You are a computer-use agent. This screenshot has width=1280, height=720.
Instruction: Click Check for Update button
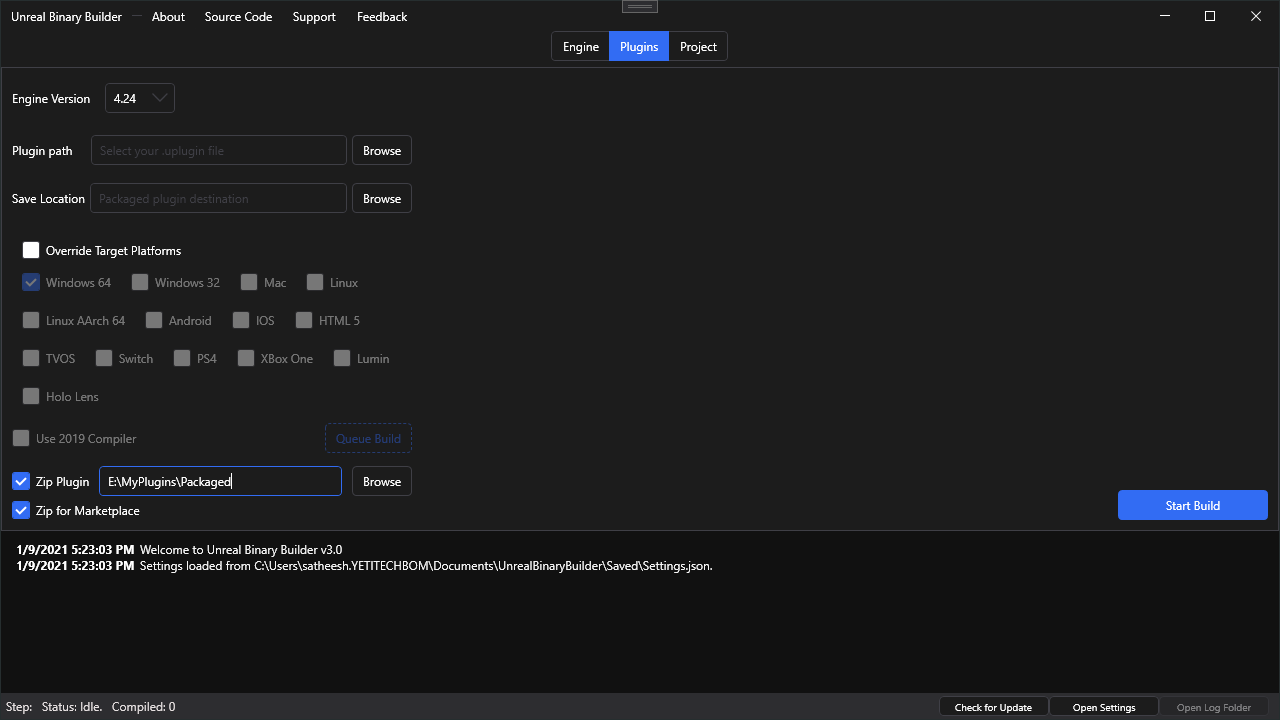coord(993,707)
